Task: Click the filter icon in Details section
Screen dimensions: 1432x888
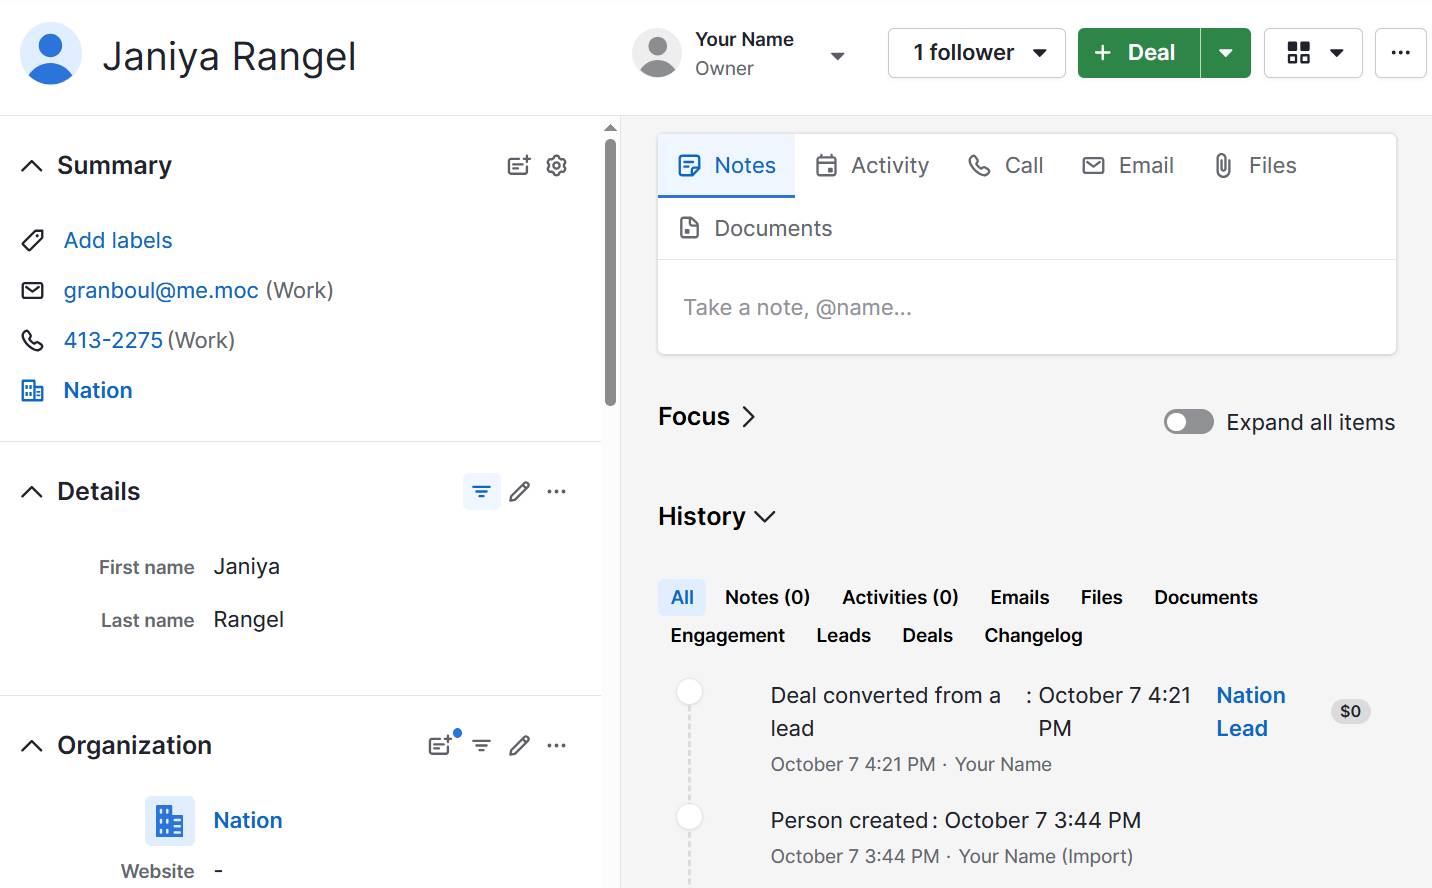Action: pos(481,491)
